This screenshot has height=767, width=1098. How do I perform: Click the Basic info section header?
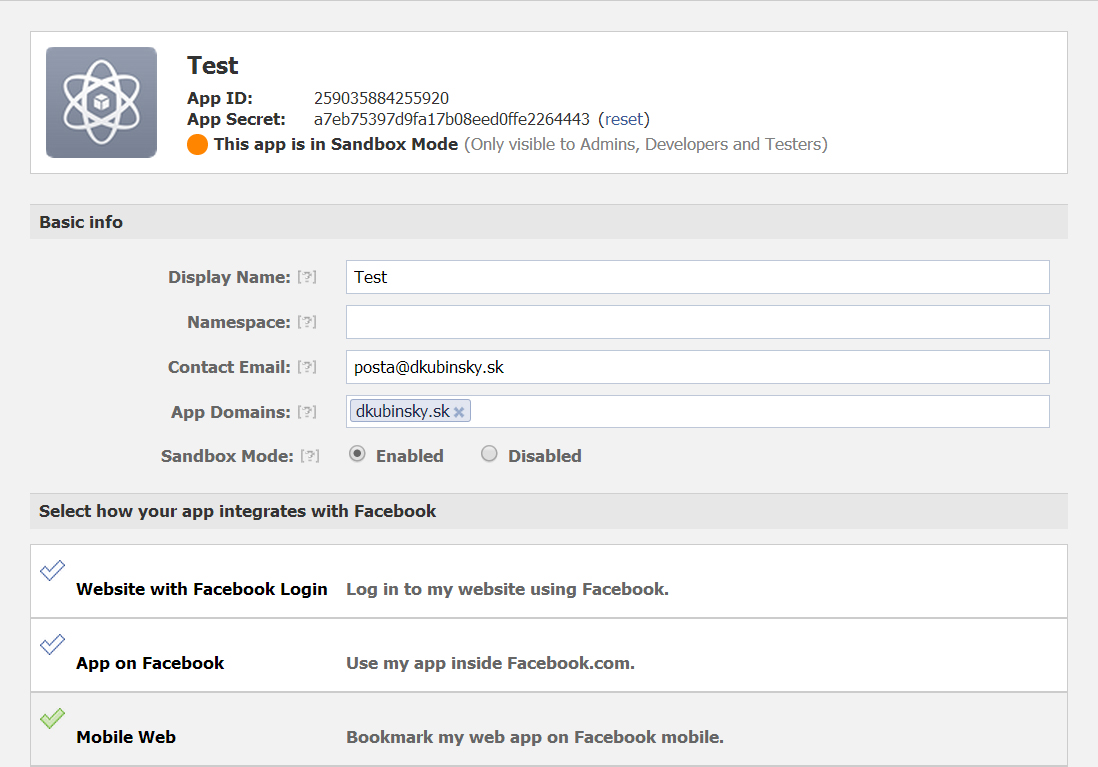[549, 222]
